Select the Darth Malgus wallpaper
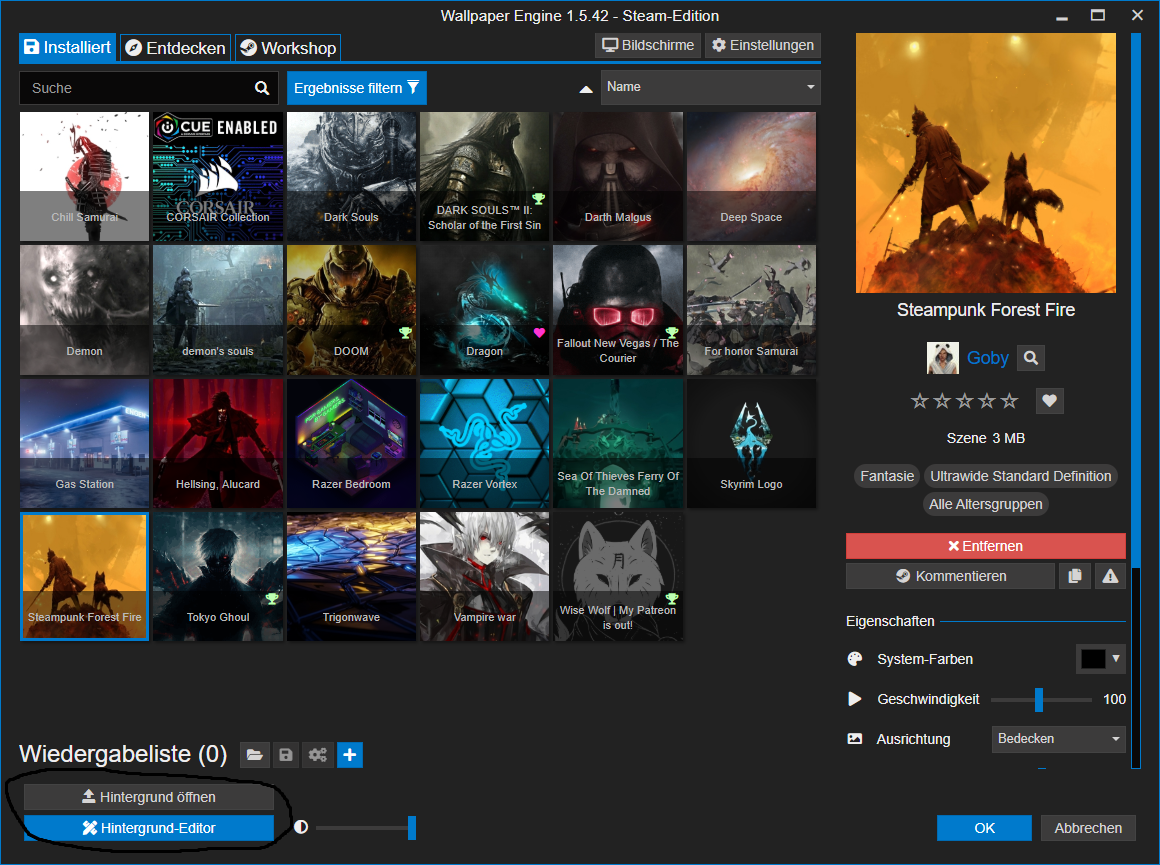This screenshot has height=865, width=1160. (618, 176)
